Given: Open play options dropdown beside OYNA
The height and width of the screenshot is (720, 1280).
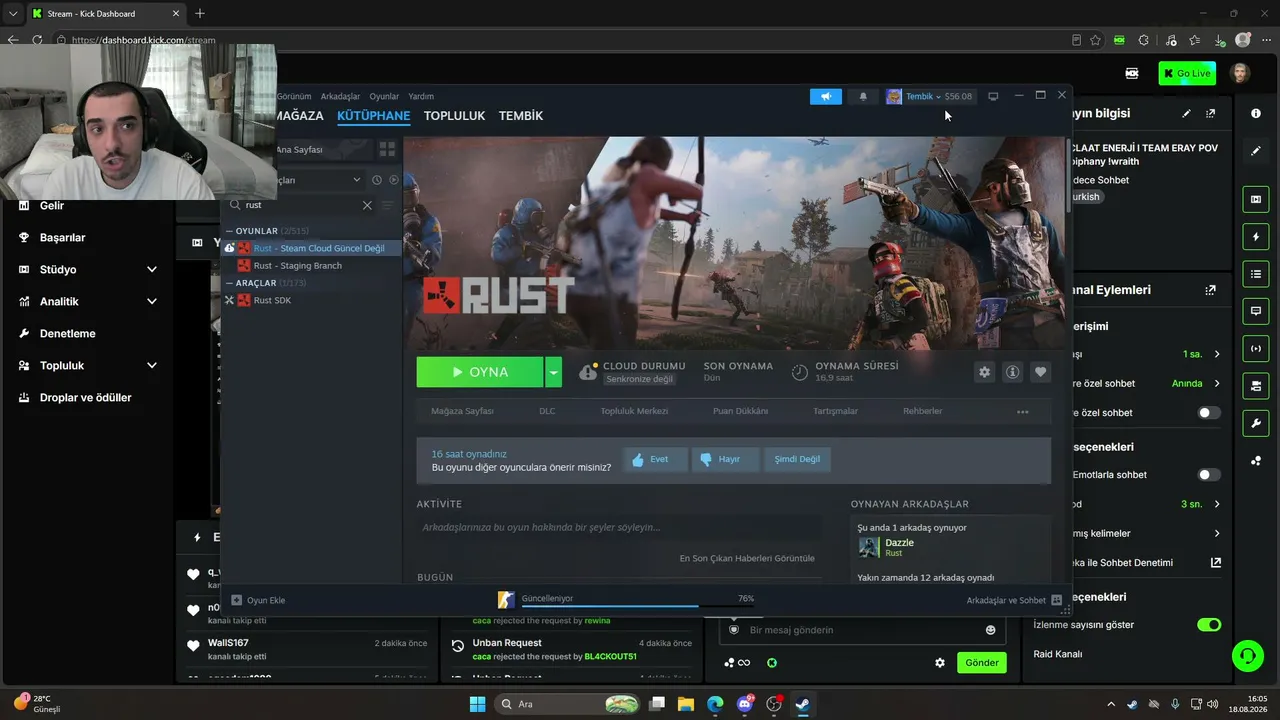Looking at the screenshot, I should click(554, 372).
